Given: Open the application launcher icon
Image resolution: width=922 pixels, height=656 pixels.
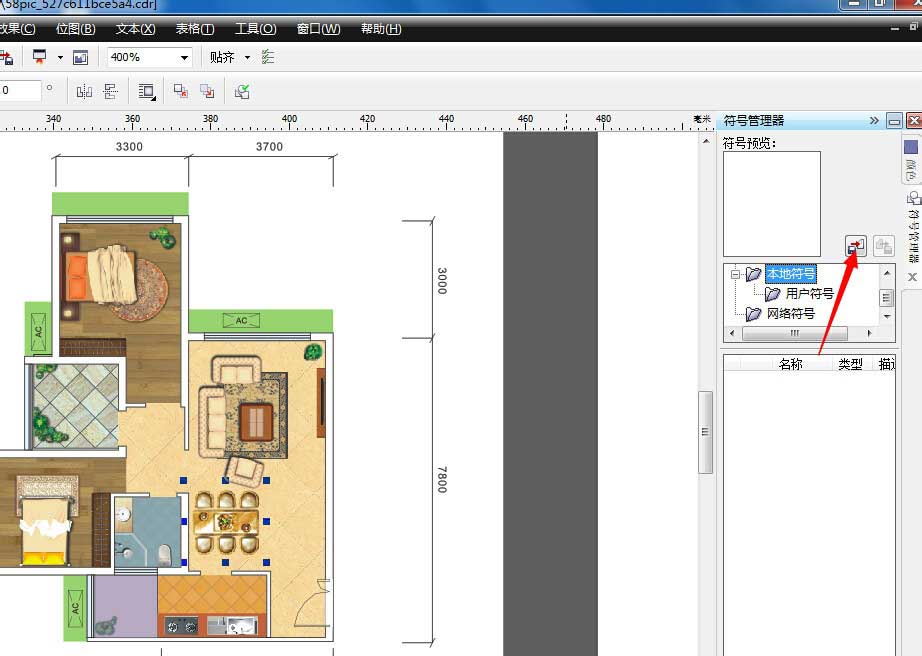Looking at the screenshot, I should 39,57.
